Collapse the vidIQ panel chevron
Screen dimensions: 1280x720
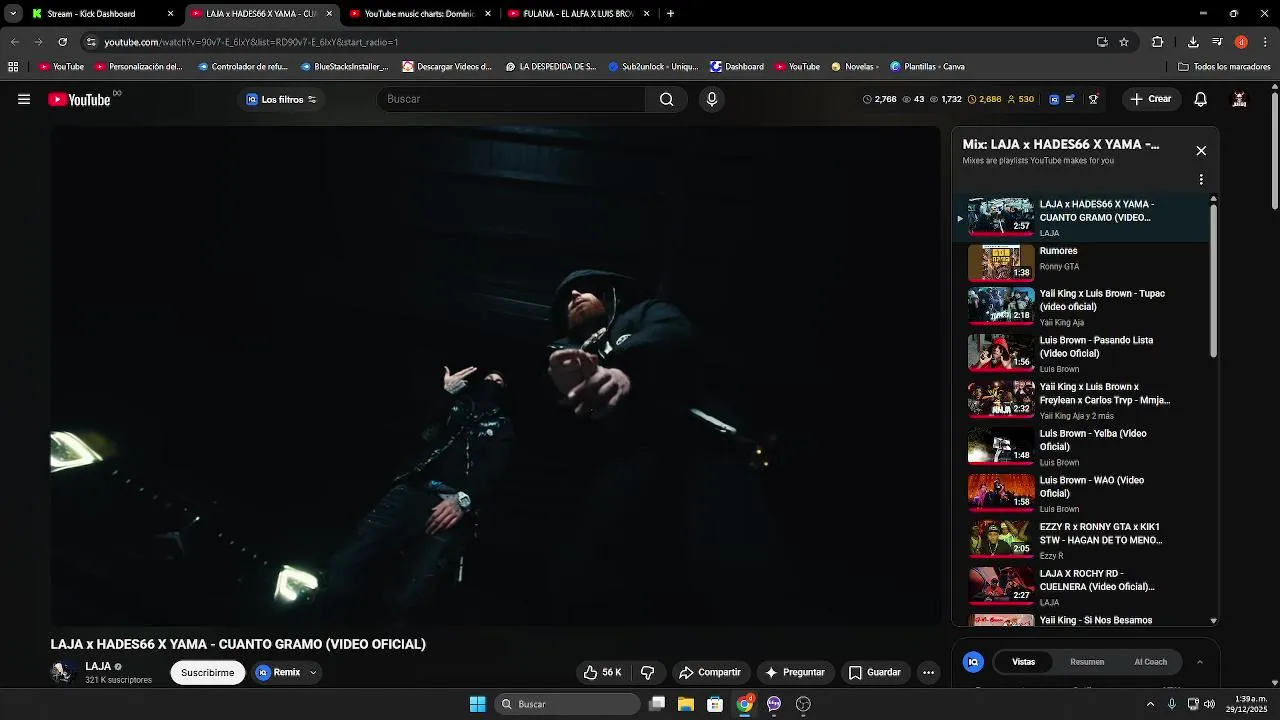(1200, 662)
